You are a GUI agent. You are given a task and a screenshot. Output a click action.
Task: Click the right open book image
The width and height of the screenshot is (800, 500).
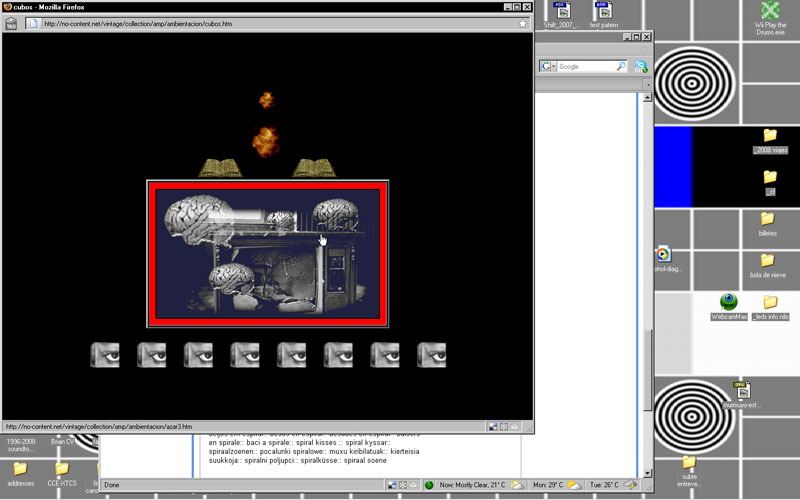313,167
